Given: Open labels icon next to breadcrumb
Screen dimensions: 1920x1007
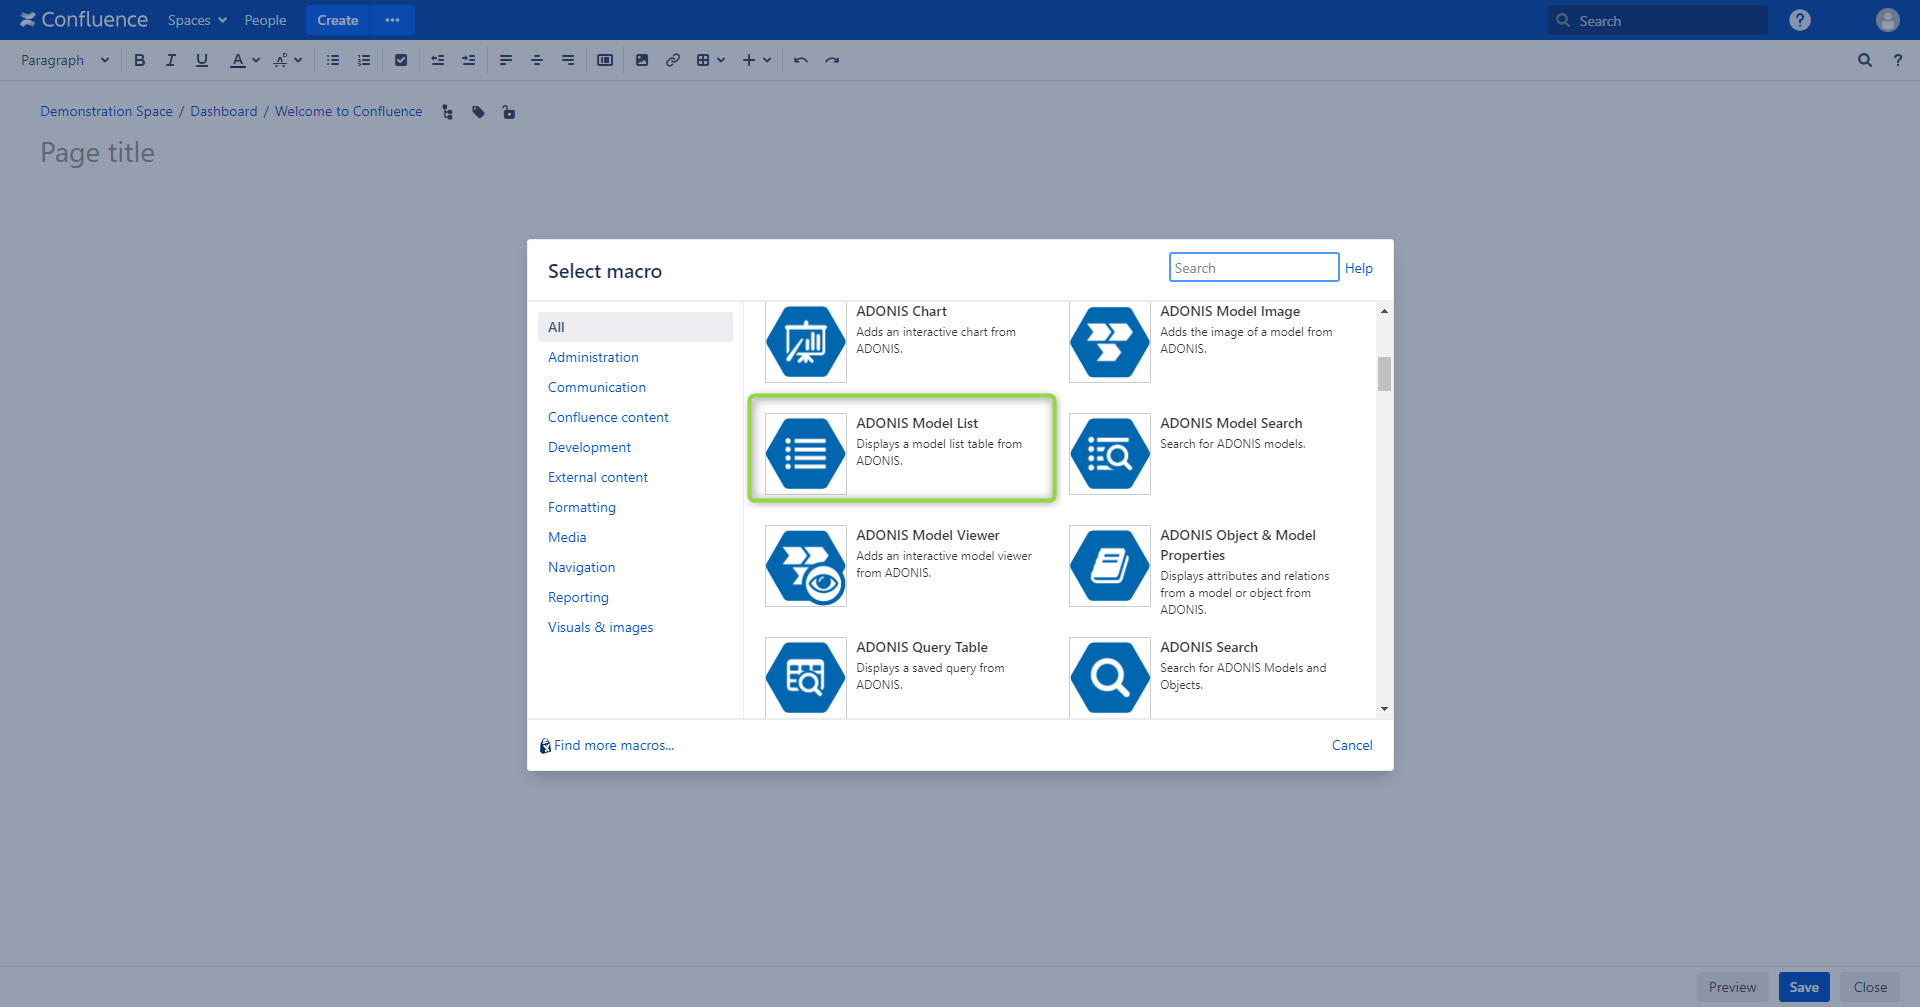Looking at the screenshot, I should [x=478, y=112].
